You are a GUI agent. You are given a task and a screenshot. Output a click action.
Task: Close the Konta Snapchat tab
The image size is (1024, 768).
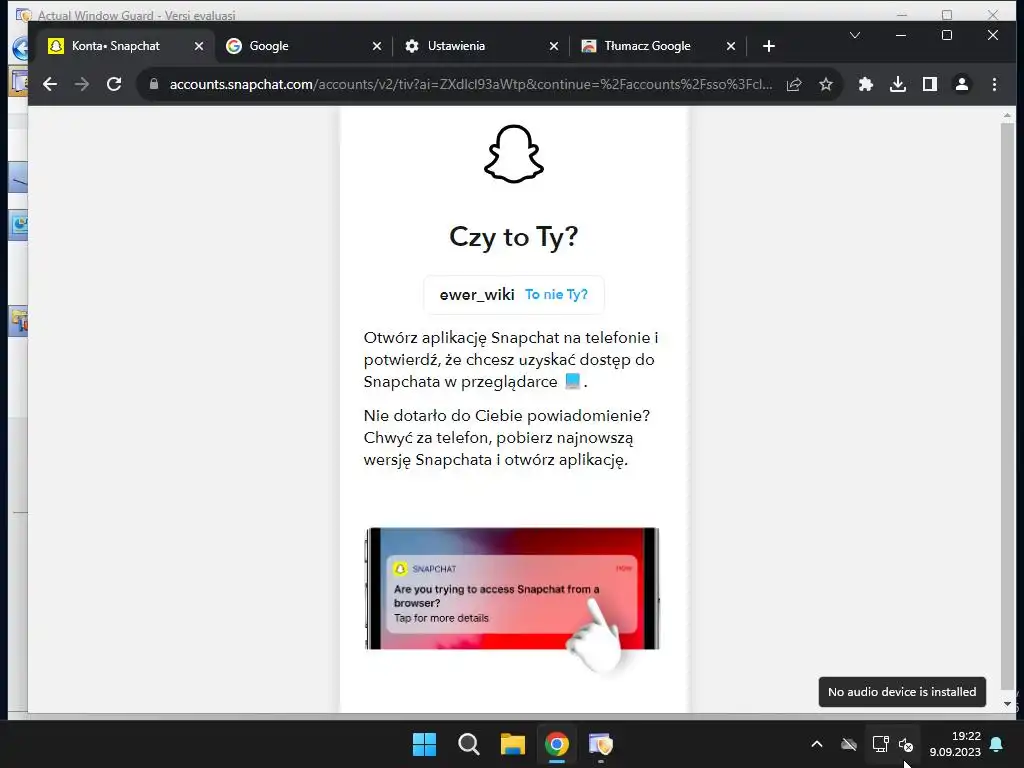click(199, 46)
